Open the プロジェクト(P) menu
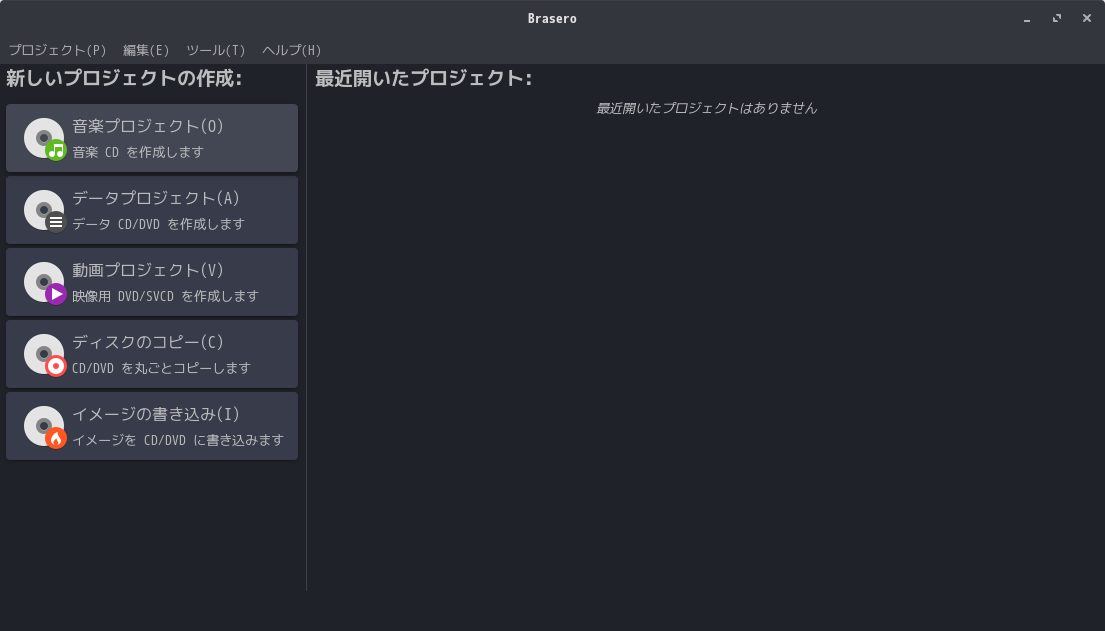The height and width of the screenshot is (631, 1105). (57, 50)
